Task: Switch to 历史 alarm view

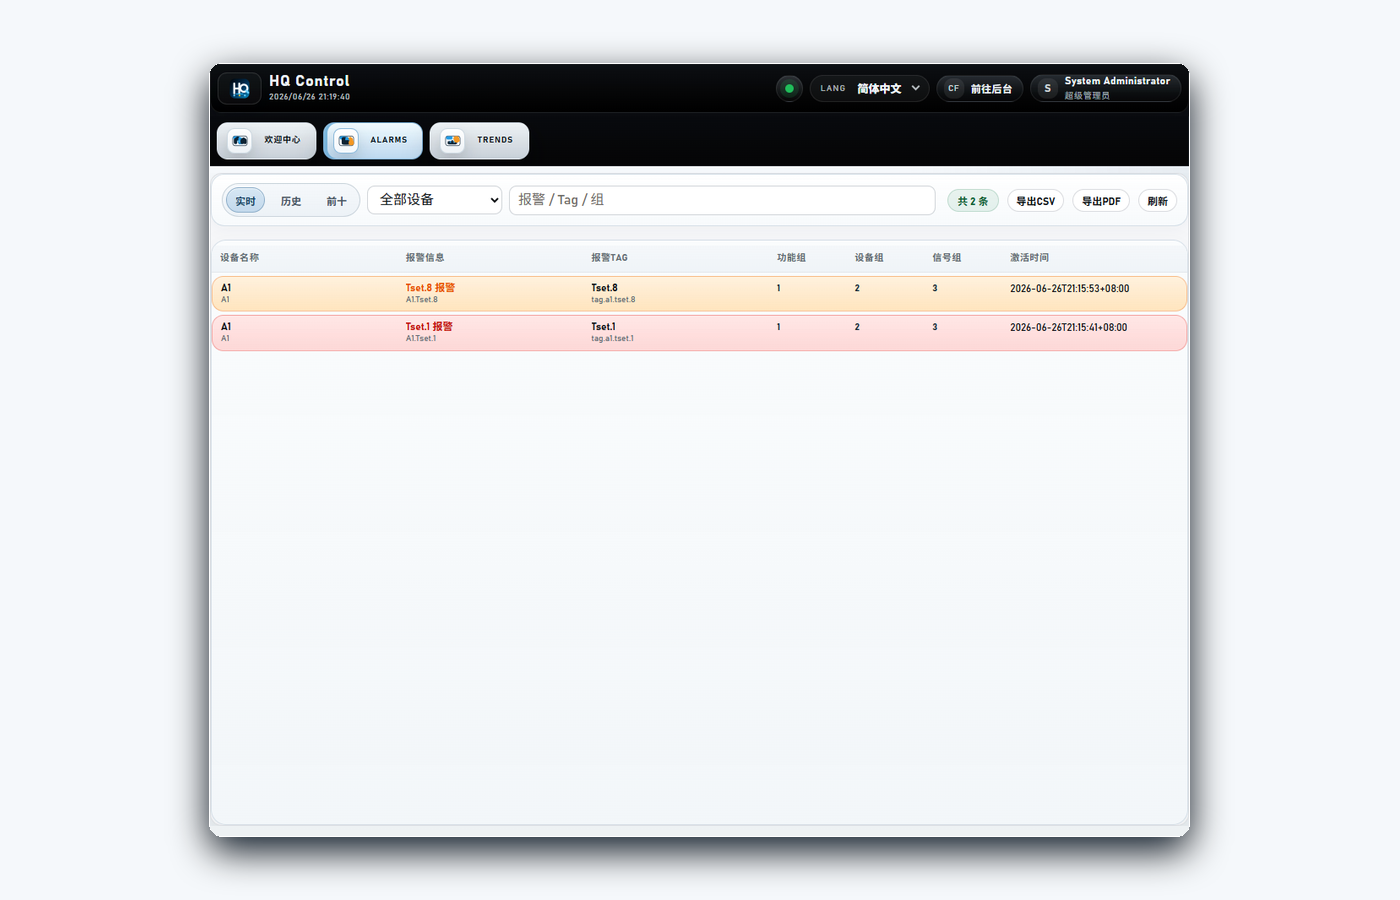Action: [291, 201]
